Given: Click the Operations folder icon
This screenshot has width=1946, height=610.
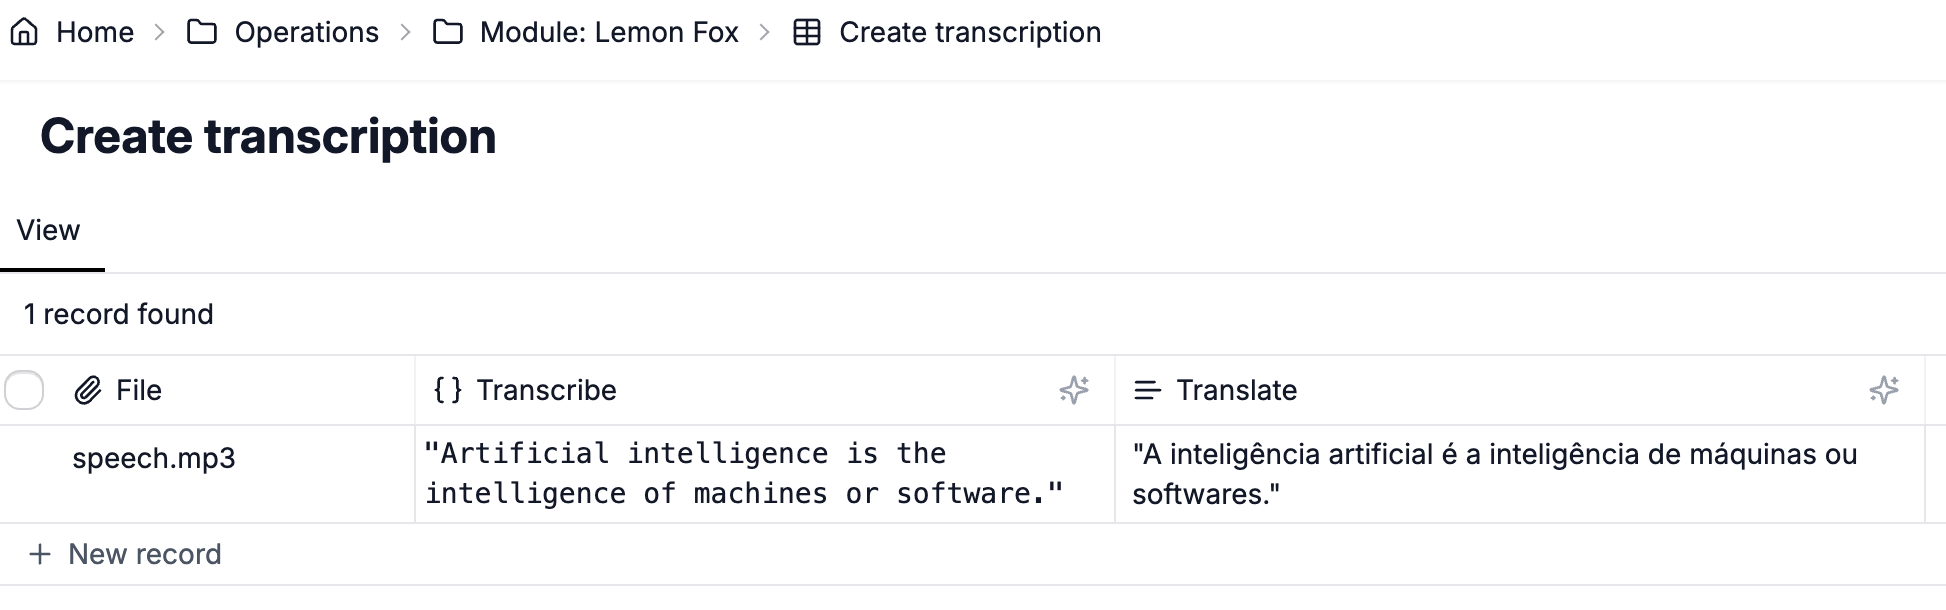Looking at the screenshot, I should pos(202,32).
